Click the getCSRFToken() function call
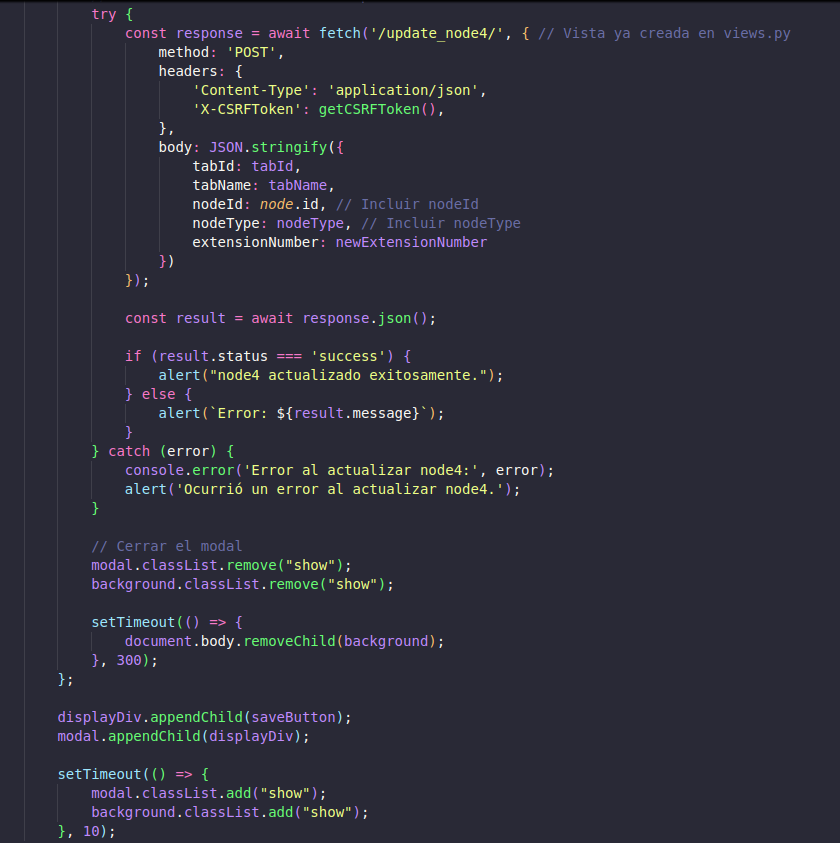Screen dimensions: 840x843 377,109
